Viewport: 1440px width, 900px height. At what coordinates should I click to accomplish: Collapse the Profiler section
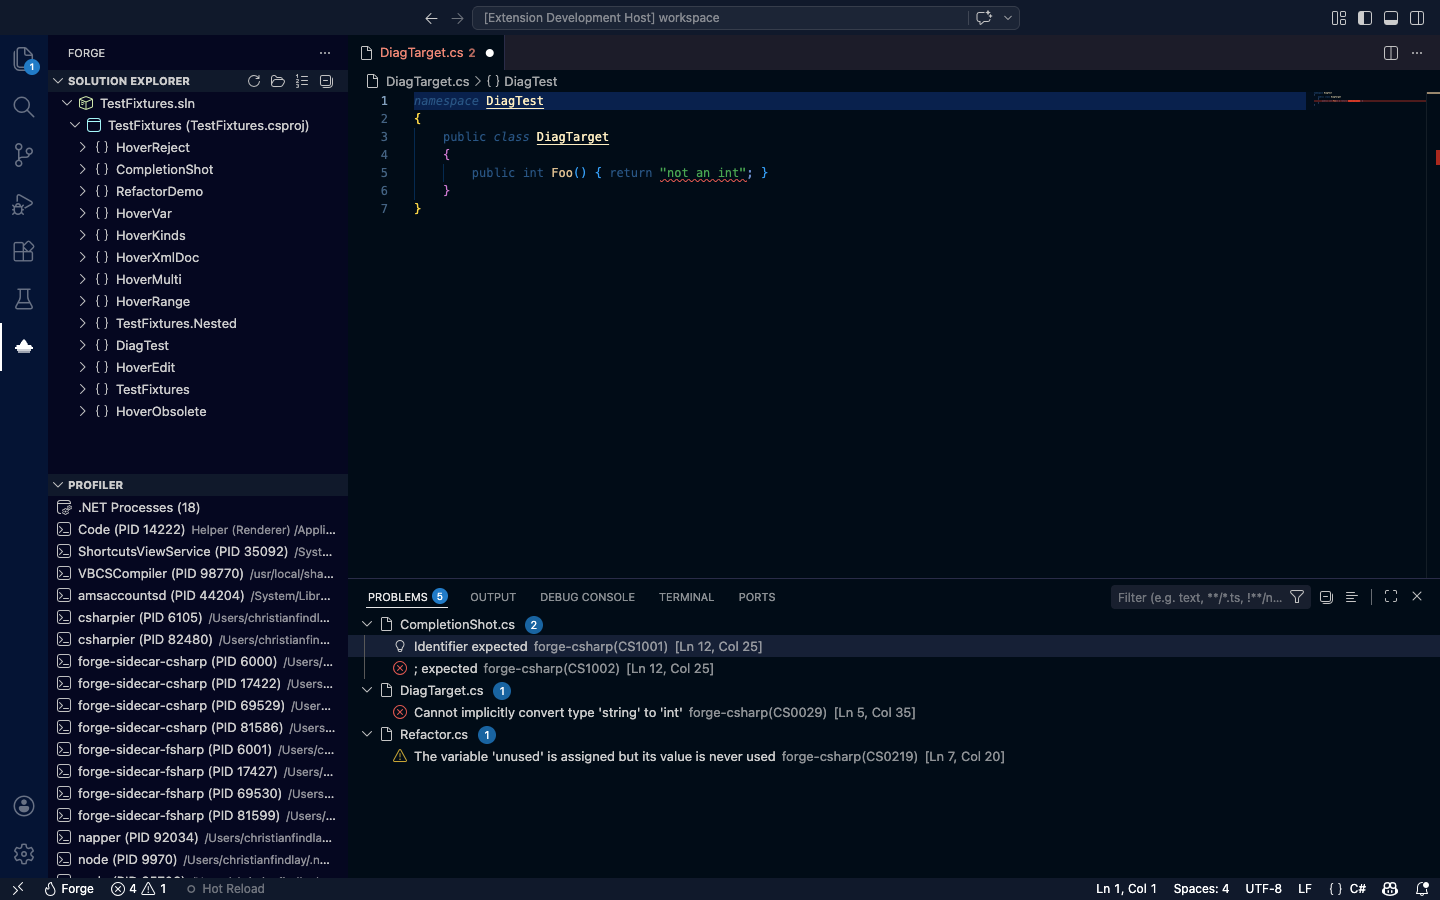tap(58, 485)
